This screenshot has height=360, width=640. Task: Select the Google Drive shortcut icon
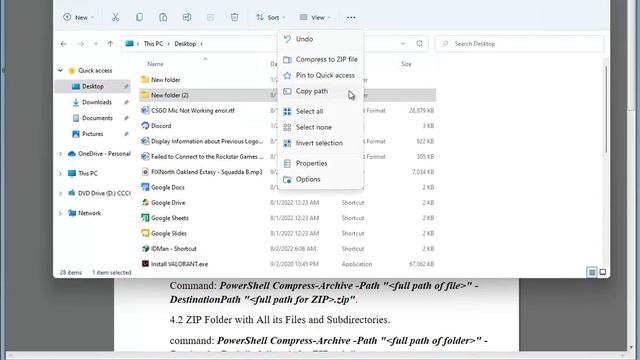[145, 203]
